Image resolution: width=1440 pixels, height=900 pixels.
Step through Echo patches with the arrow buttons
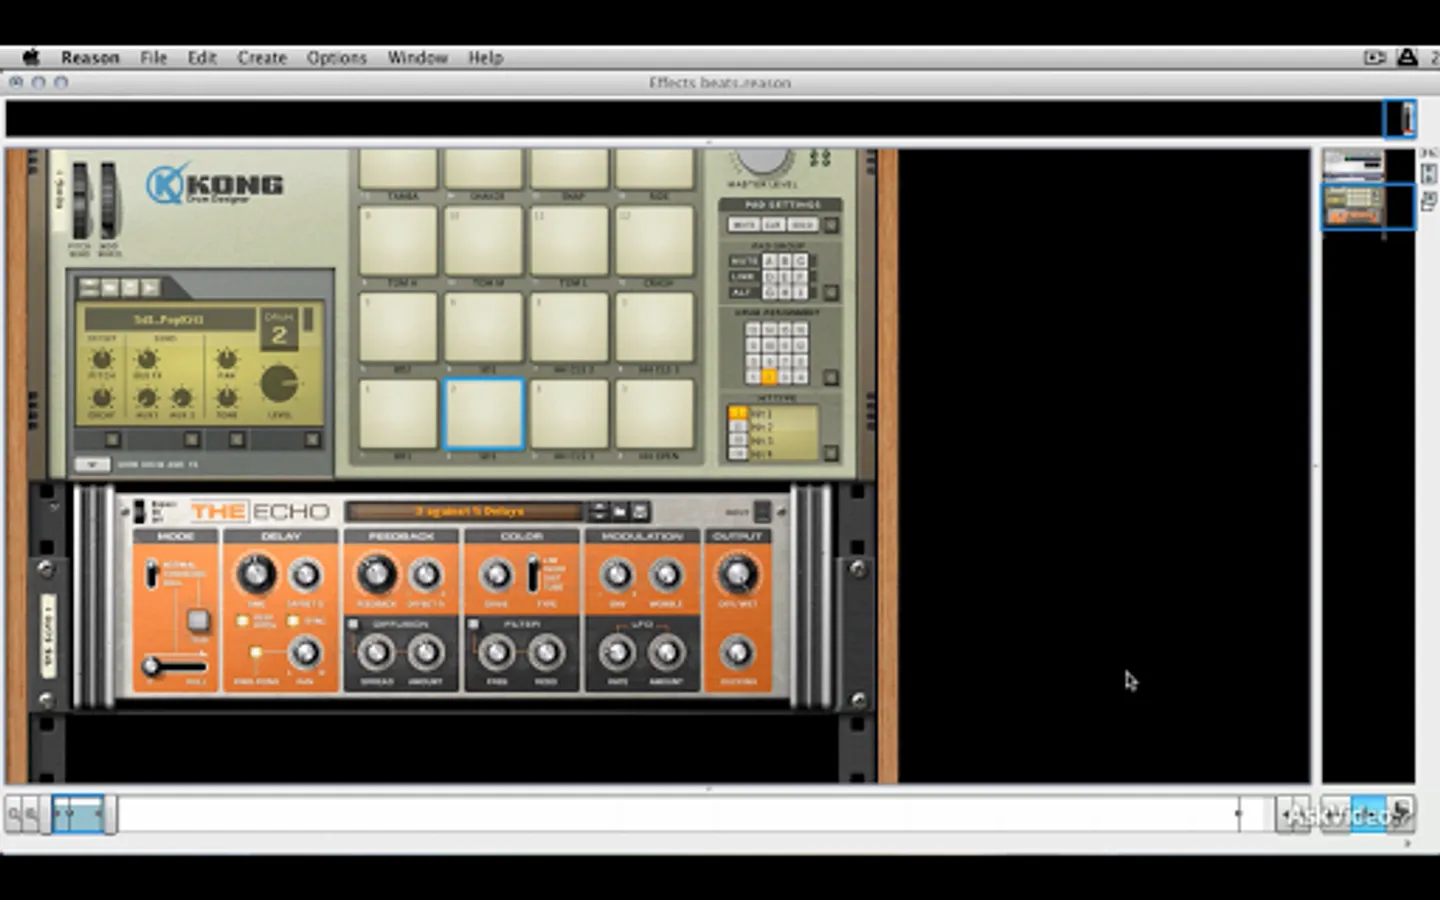pyautogui.click(x=599, y=512)
